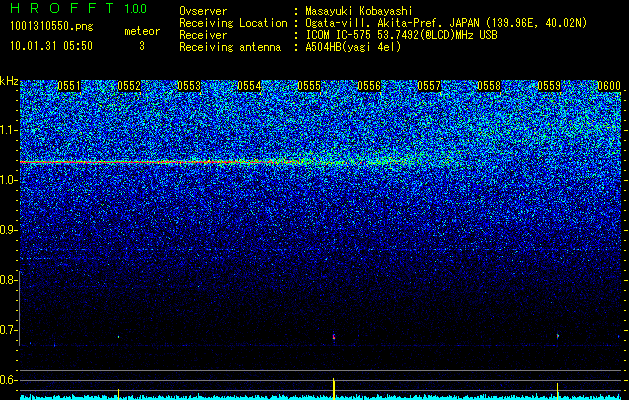Viewport: 629px width, 400px height.
Task: Click the A504HB(yagi 4el) antenna text
Action: [x=353, y=47]
